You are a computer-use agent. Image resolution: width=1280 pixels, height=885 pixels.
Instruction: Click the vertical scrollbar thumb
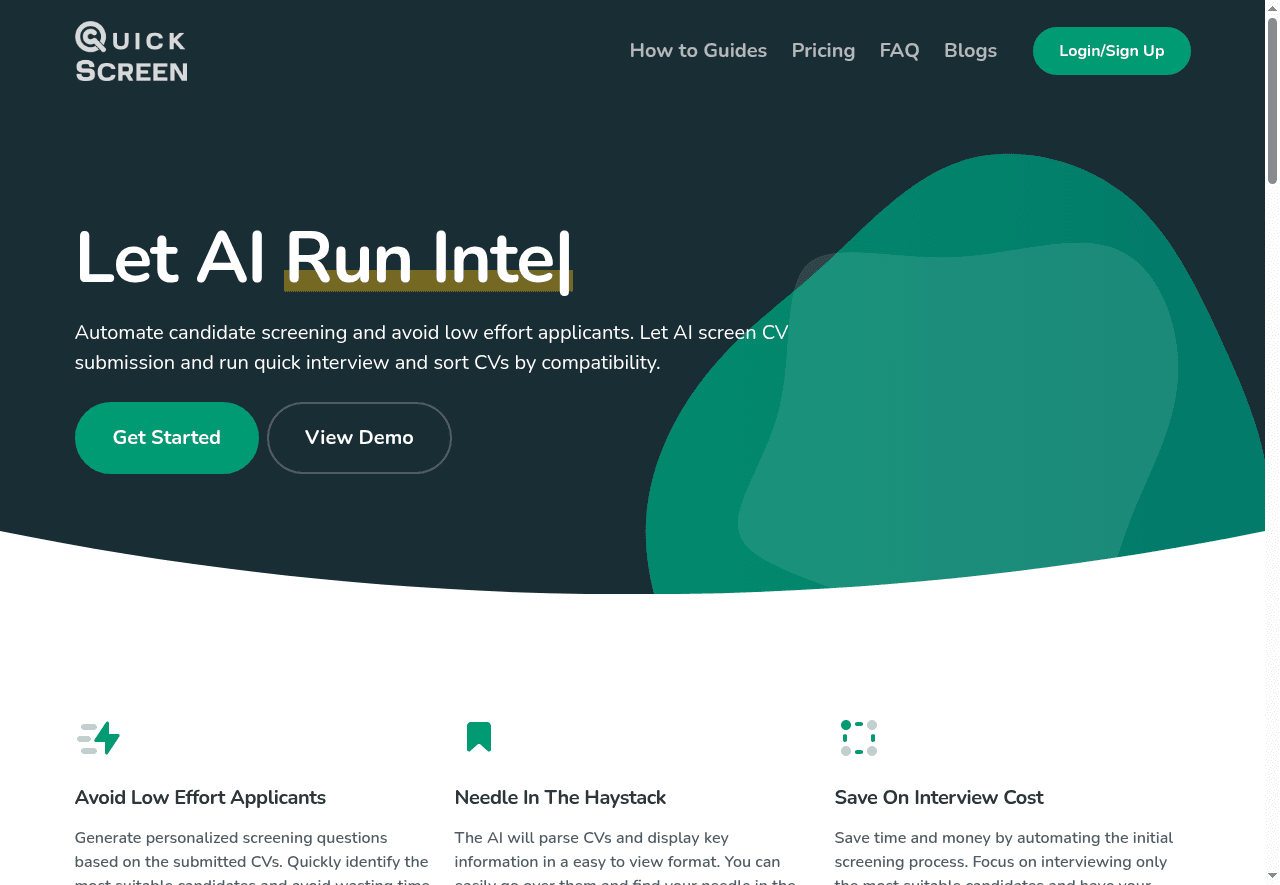1272,100
